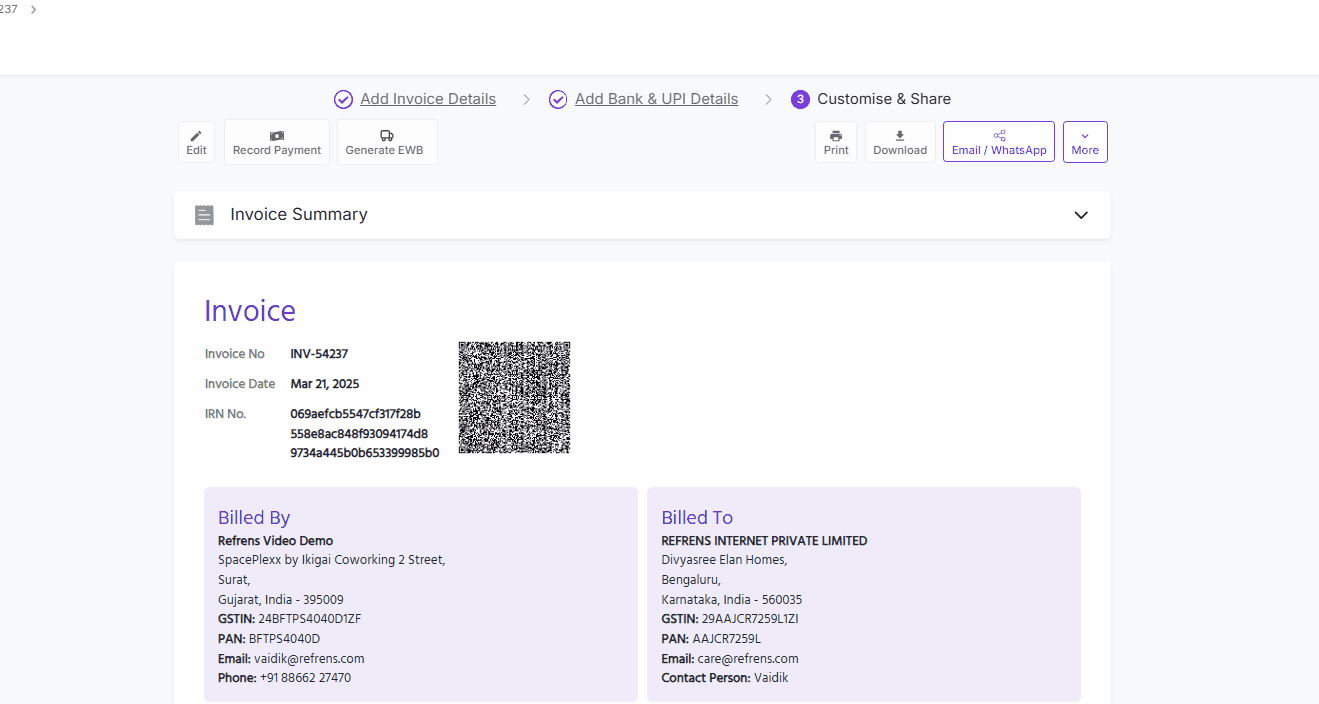
Task: Share via Email / WhatsApp
Action: pos(999,142)
